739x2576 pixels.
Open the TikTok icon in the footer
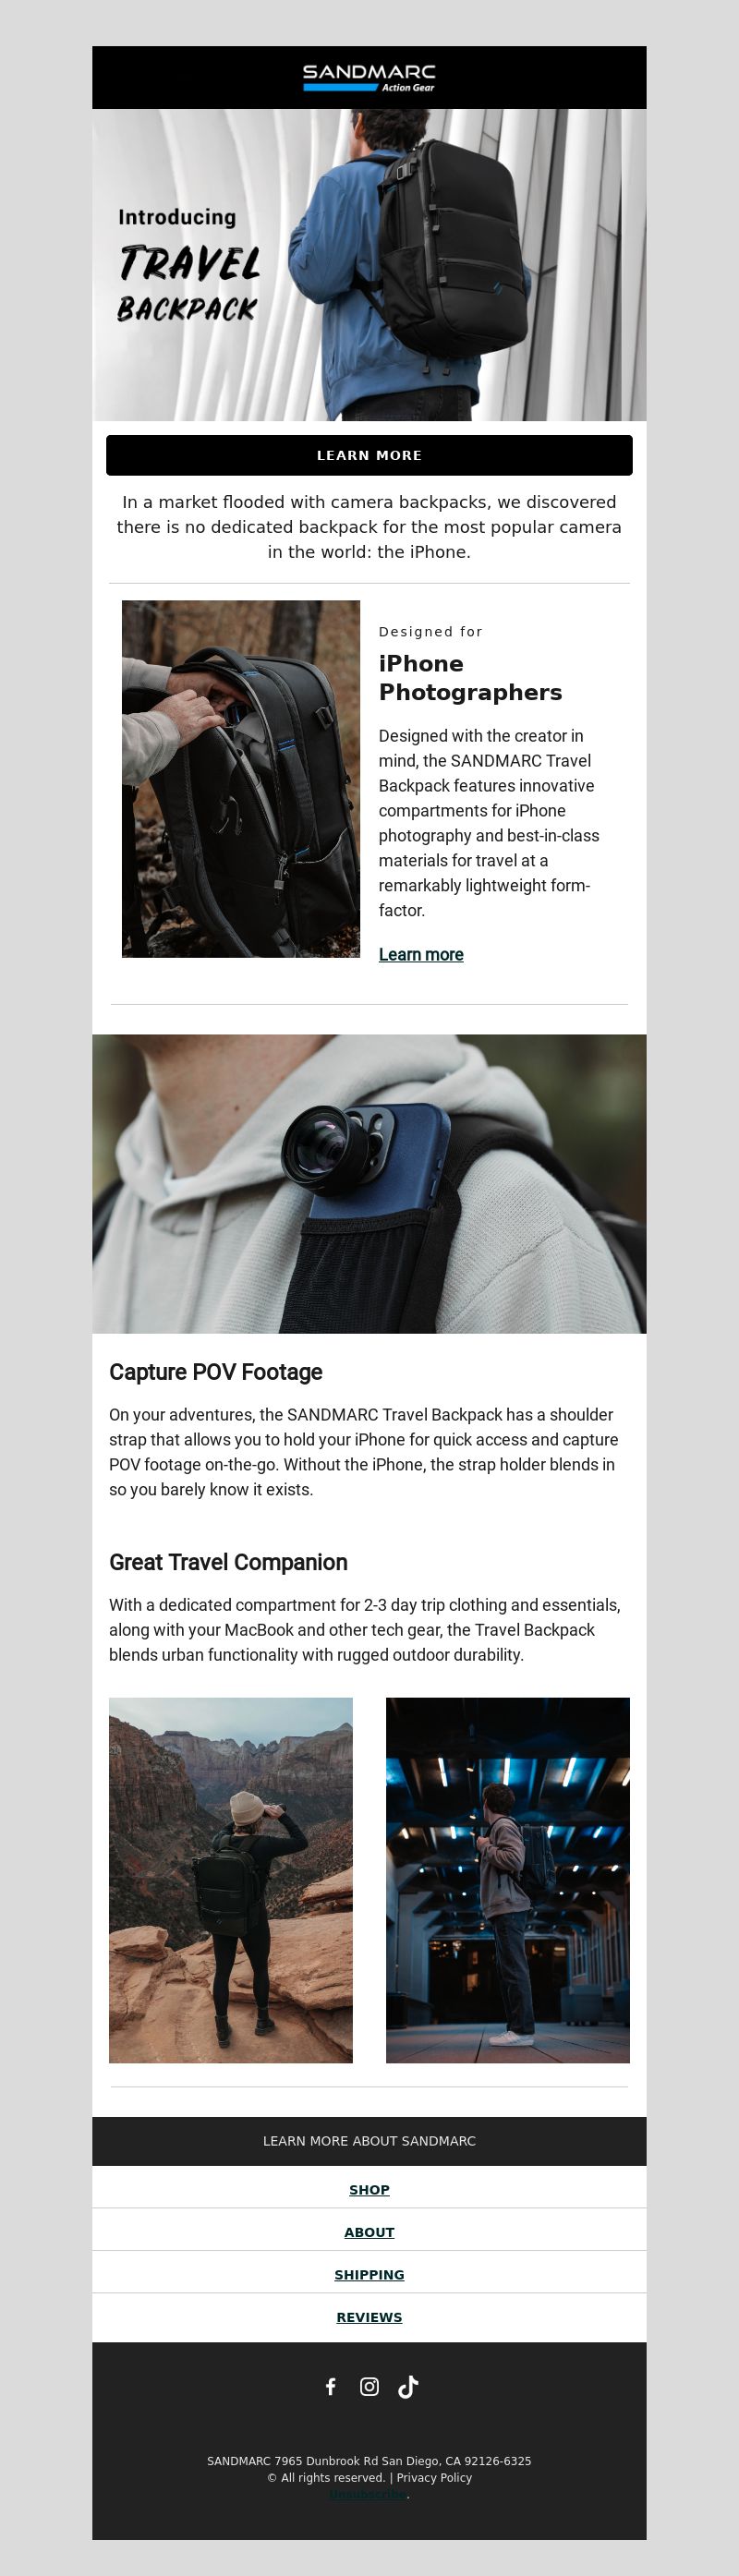point(408,2387)
